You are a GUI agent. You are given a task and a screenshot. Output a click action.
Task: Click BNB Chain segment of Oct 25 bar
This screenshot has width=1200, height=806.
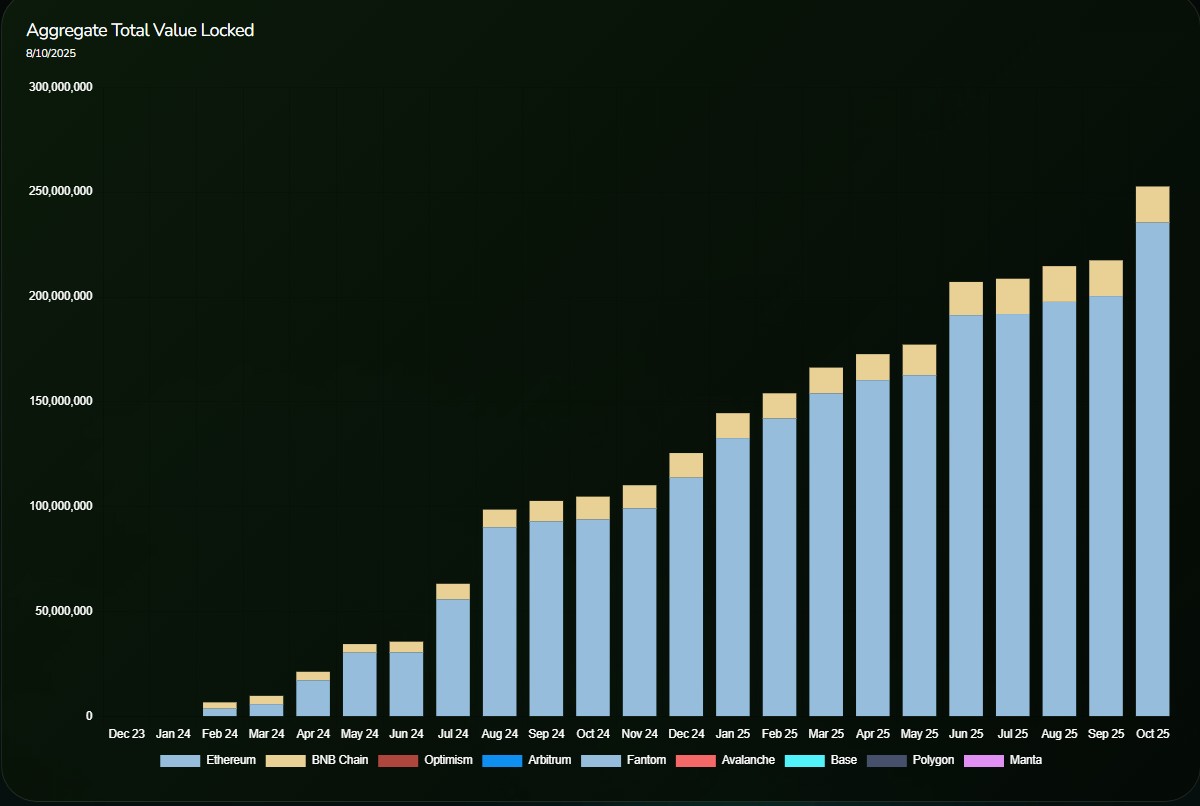1152,204
